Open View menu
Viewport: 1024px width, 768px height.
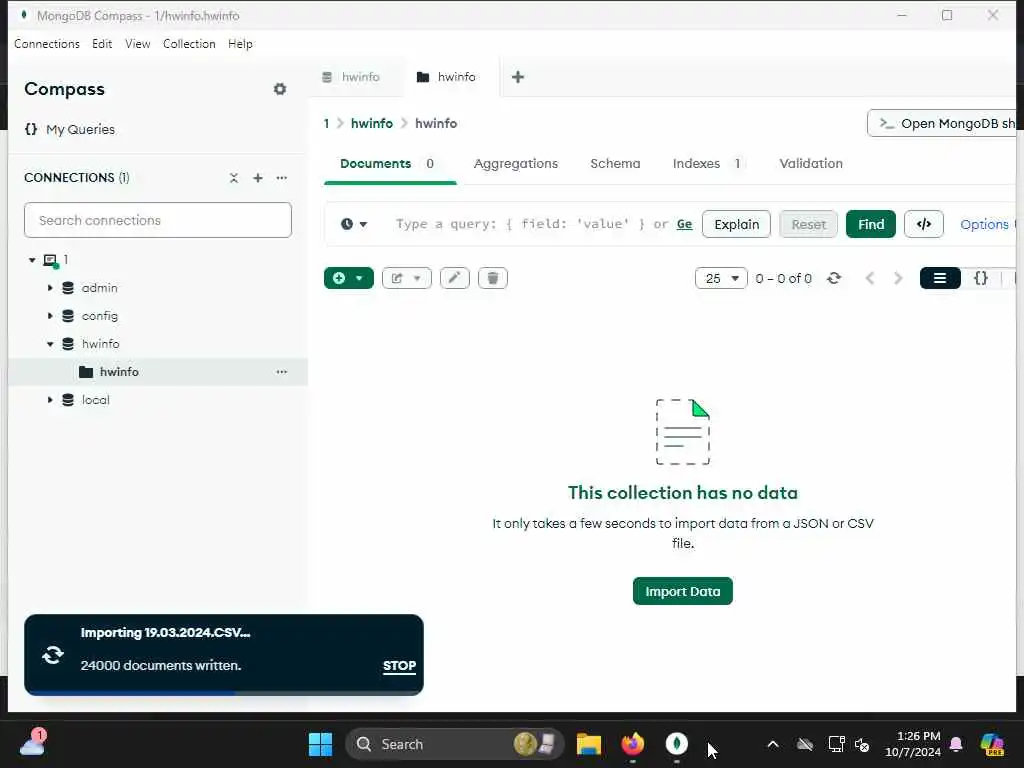[x=138, y=44]
